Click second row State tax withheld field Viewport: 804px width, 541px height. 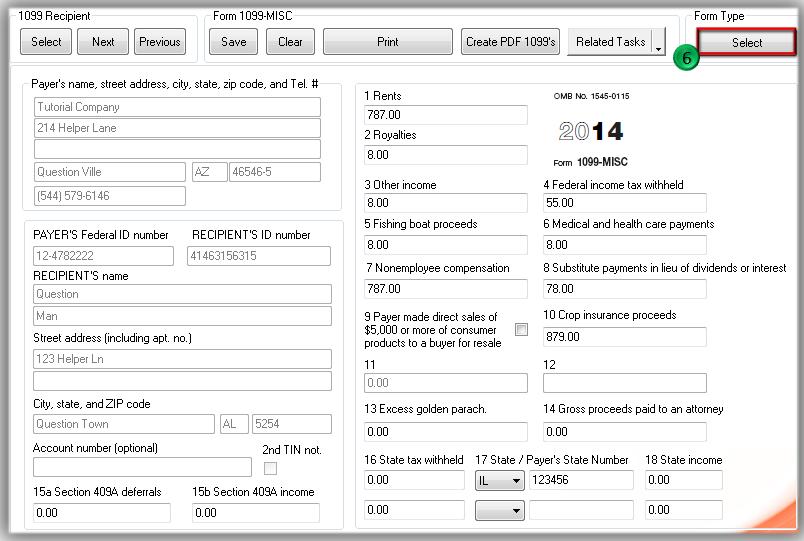414,510
